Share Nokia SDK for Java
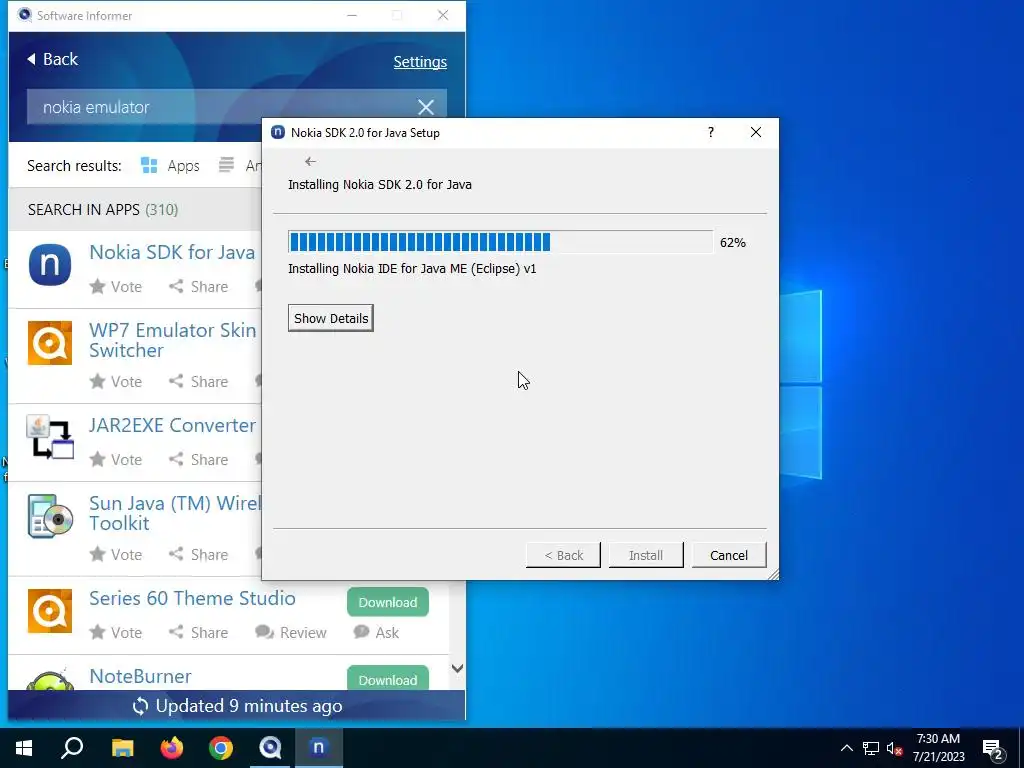The image size is (1024, 768). (x=199, y=287)
